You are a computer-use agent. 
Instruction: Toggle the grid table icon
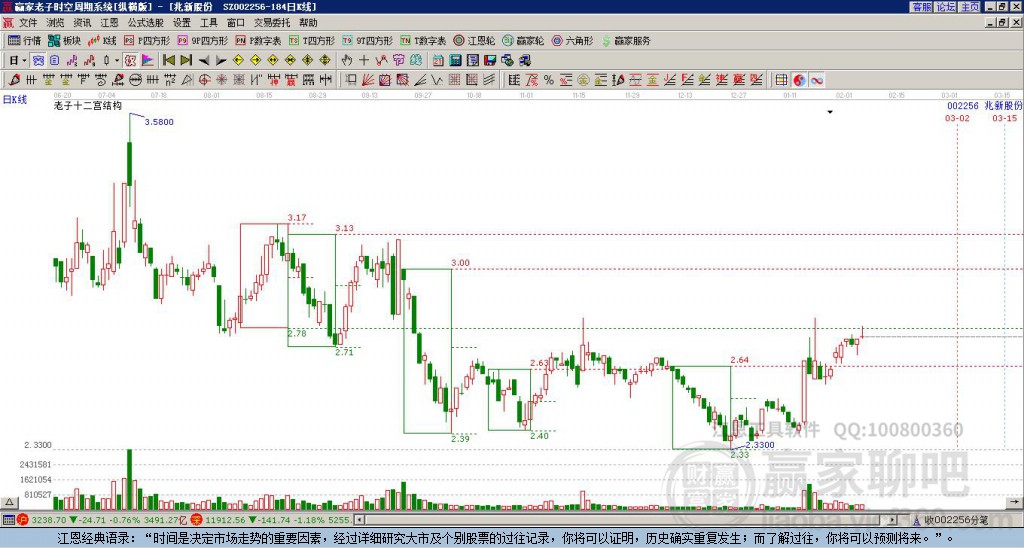coord(781,80)
